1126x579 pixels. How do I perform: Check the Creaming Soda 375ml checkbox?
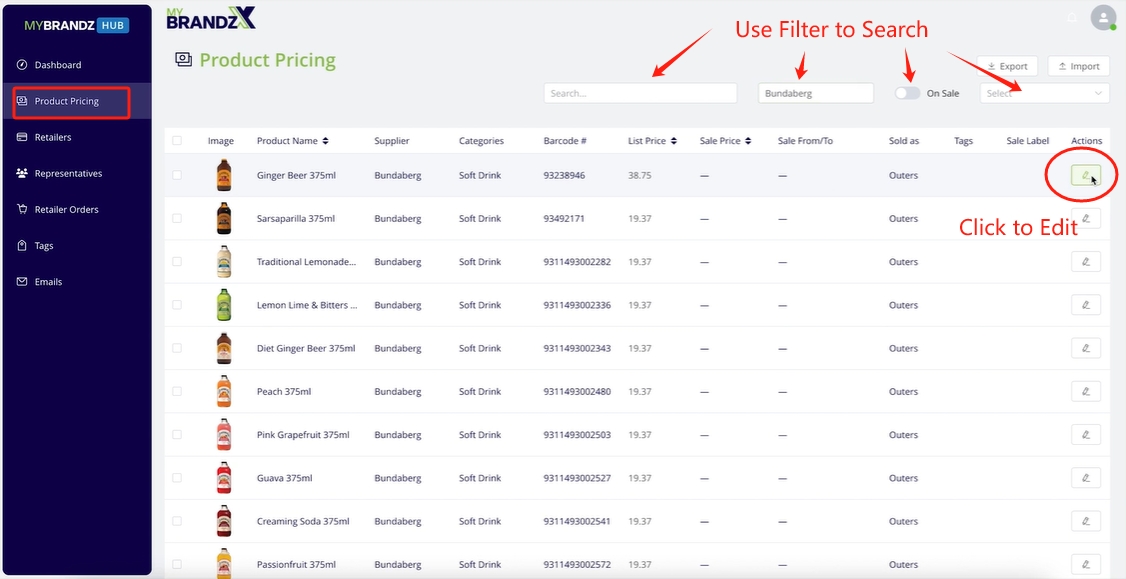tap(177, 521)
